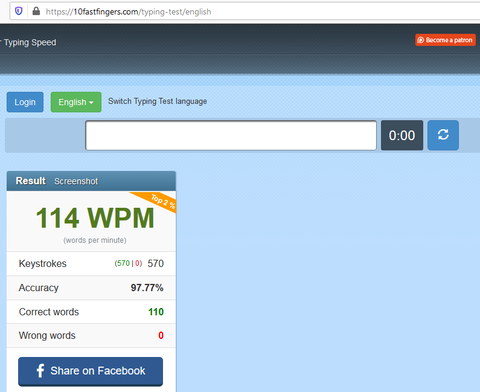The image size is (480, 392).
Task: Click the Share on Facebook button
Action: [x=91, y=371]
